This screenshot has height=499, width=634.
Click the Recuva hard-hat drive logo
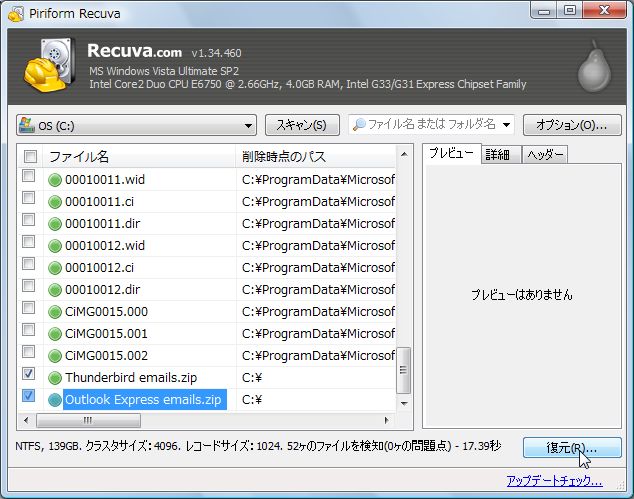pyautogui.click(x=49, y=66)
